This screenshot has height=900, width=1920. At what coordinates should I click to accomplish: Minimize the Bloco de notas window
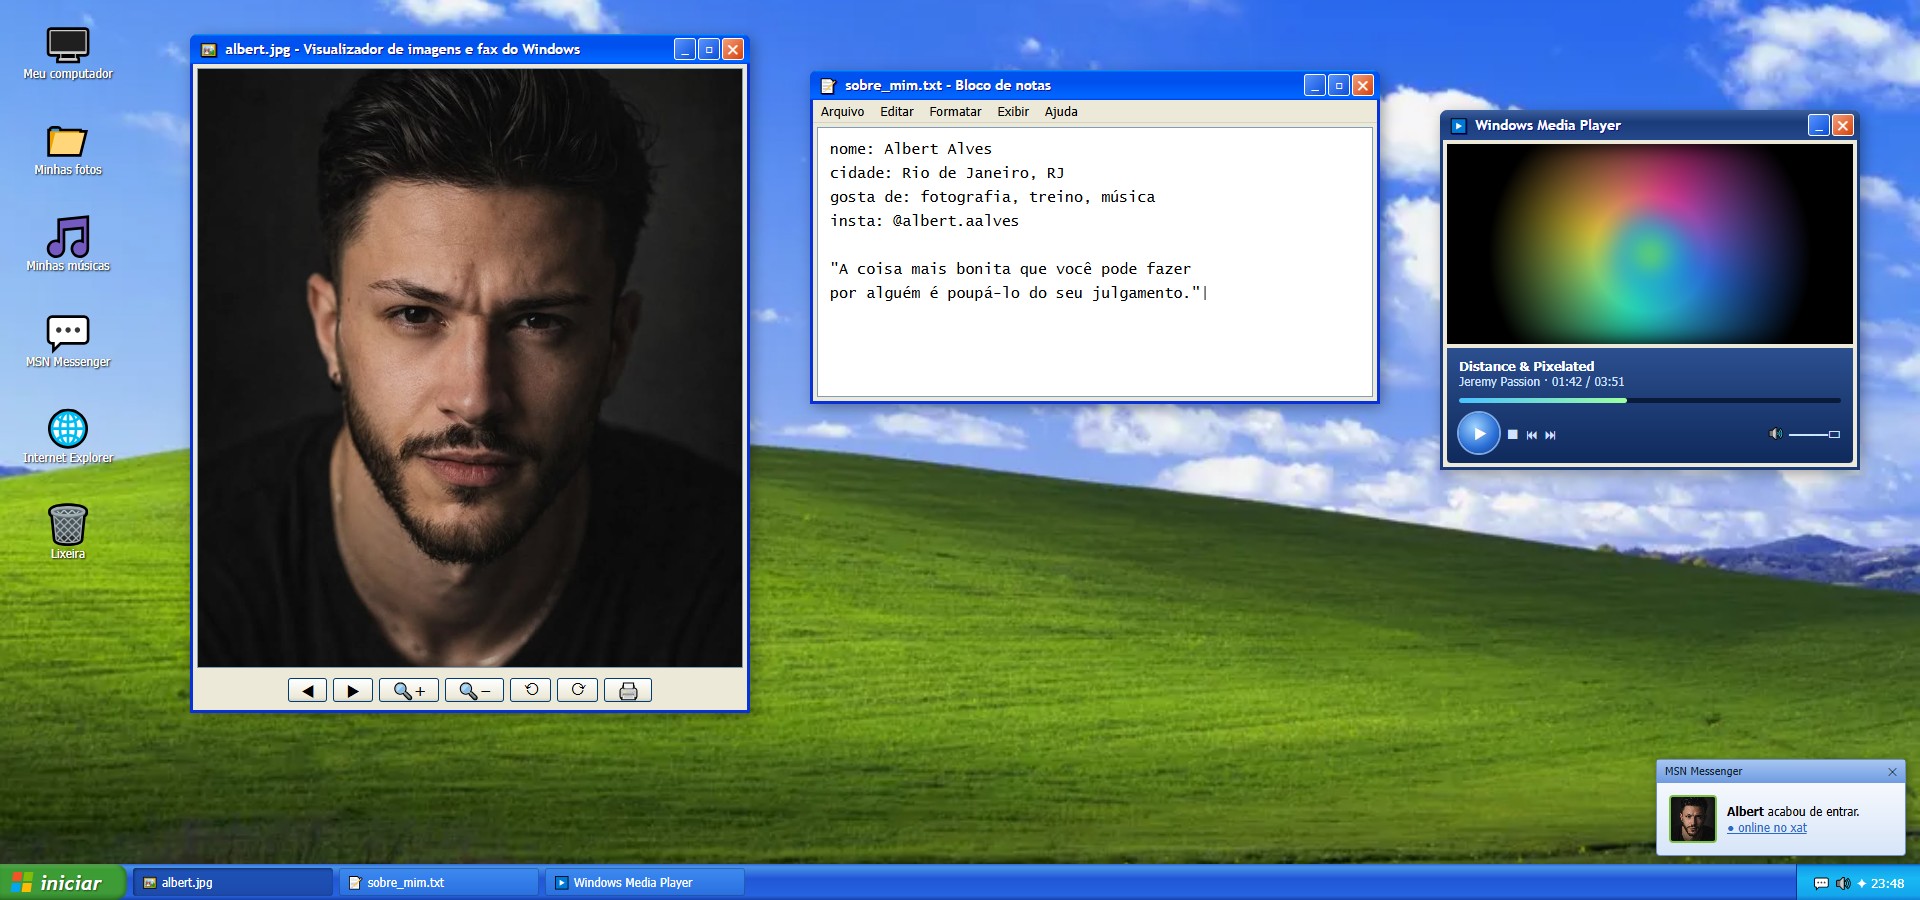coord(1315,85)
